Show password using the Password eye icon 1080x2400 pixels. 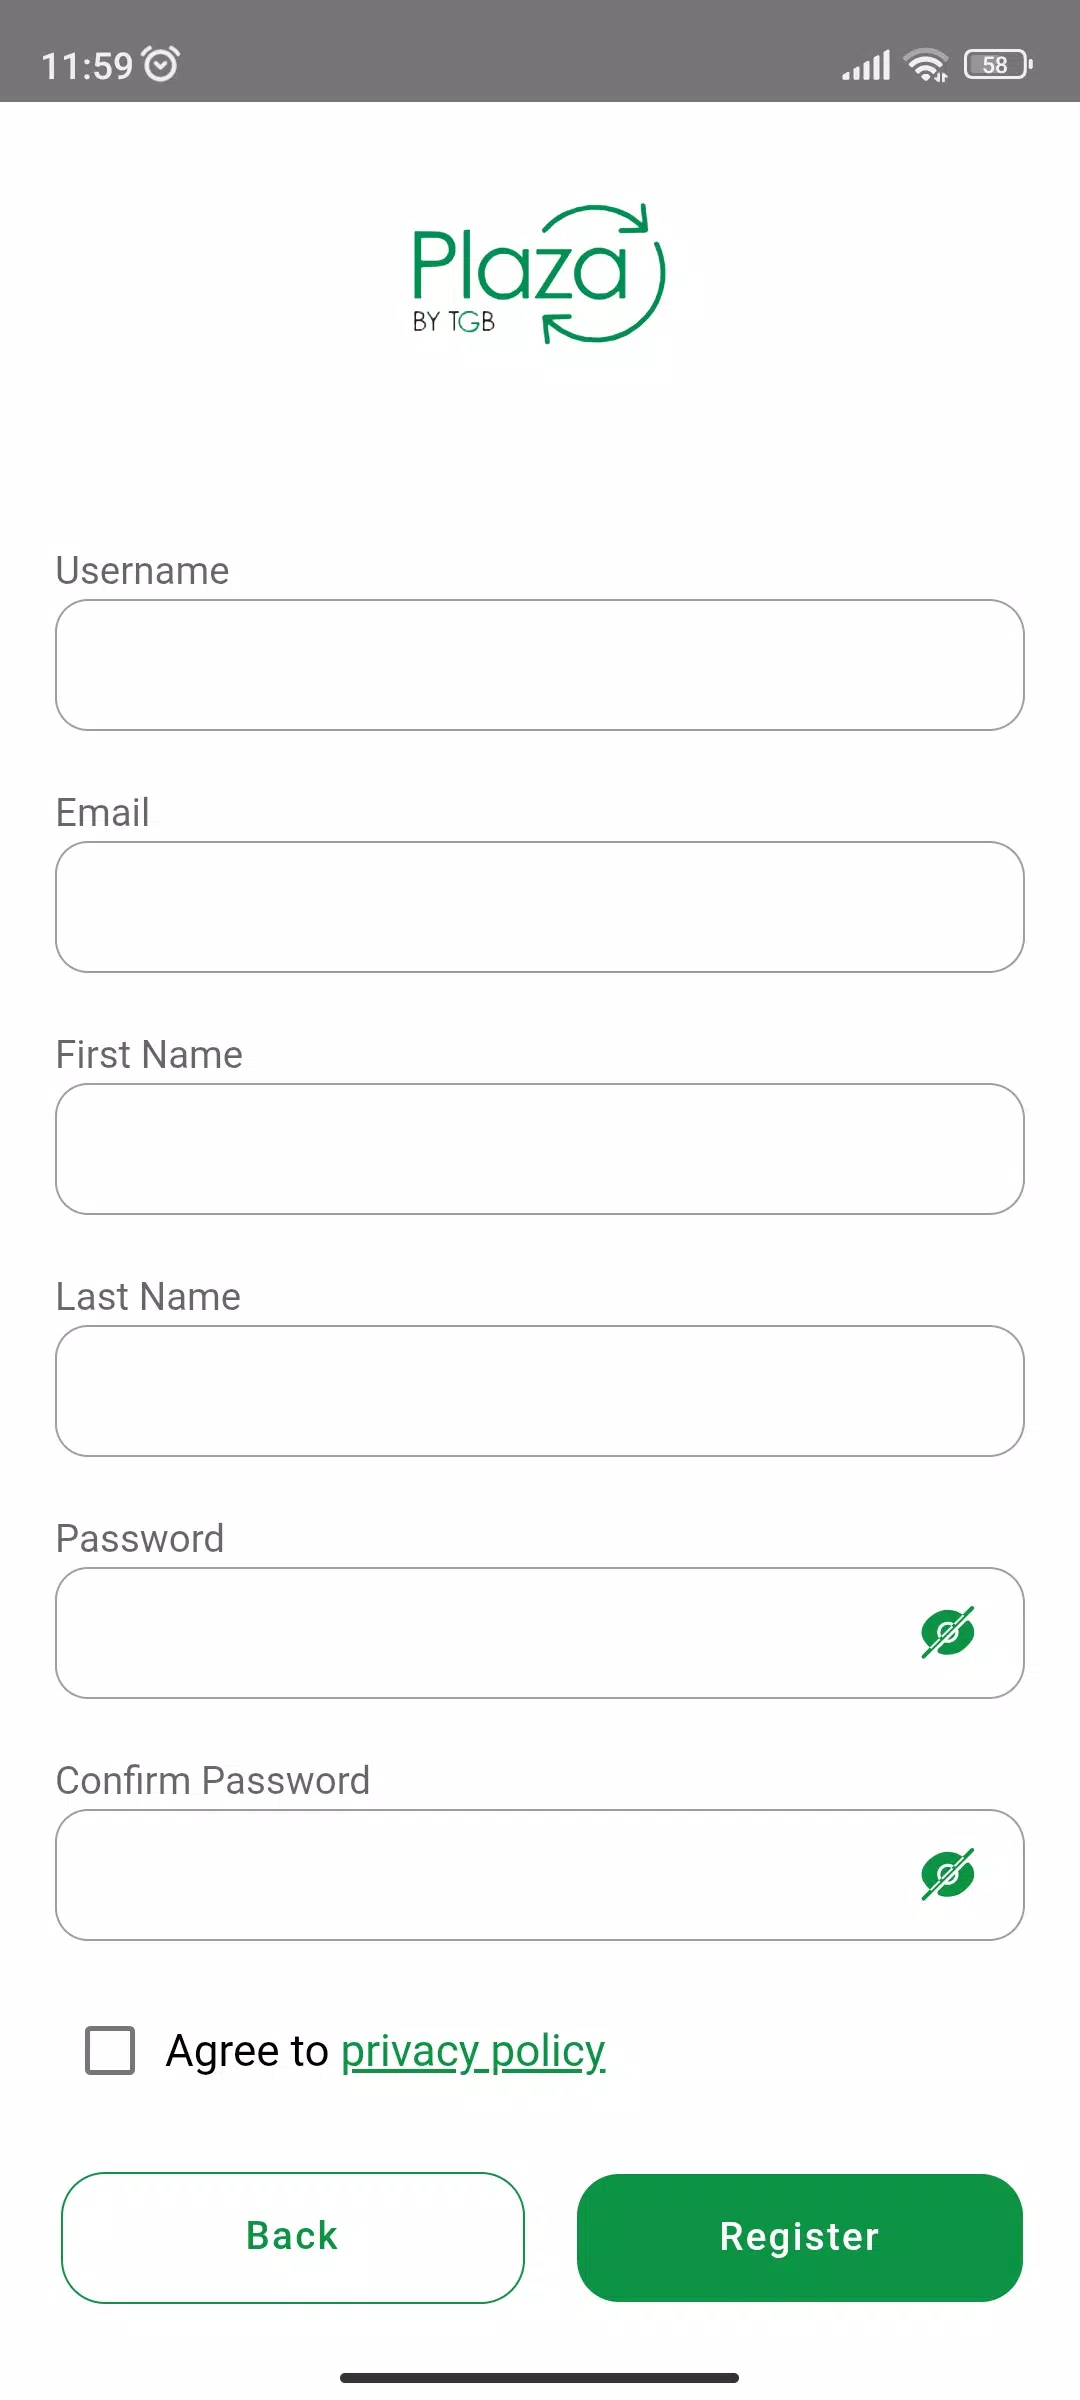pyautogui.click(x=948, y=1633)
